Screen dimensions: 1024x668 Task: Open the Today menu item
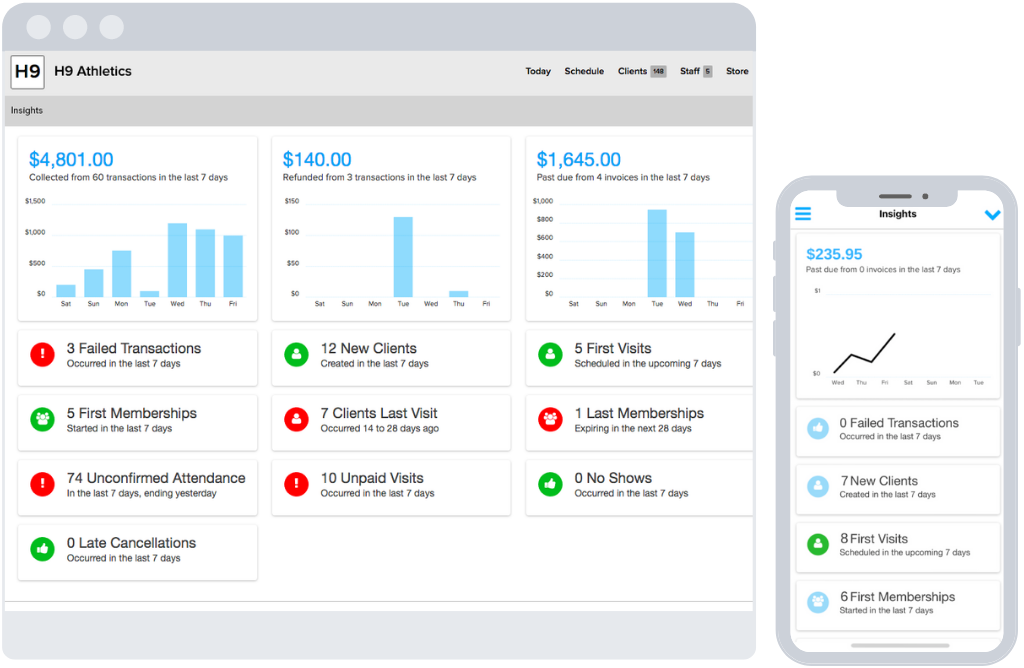[x=538, y=71]
